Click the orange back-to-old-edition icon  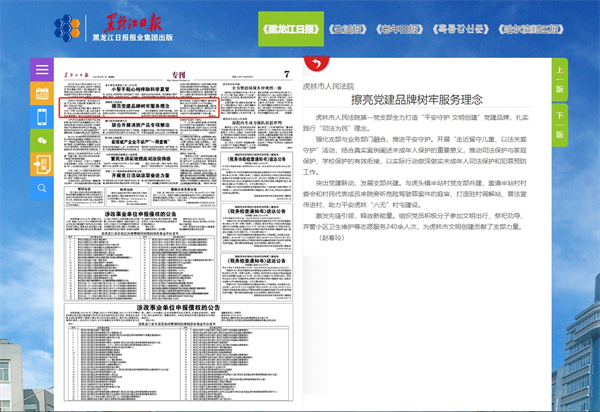pyautogui.click(x=42, y=163)
